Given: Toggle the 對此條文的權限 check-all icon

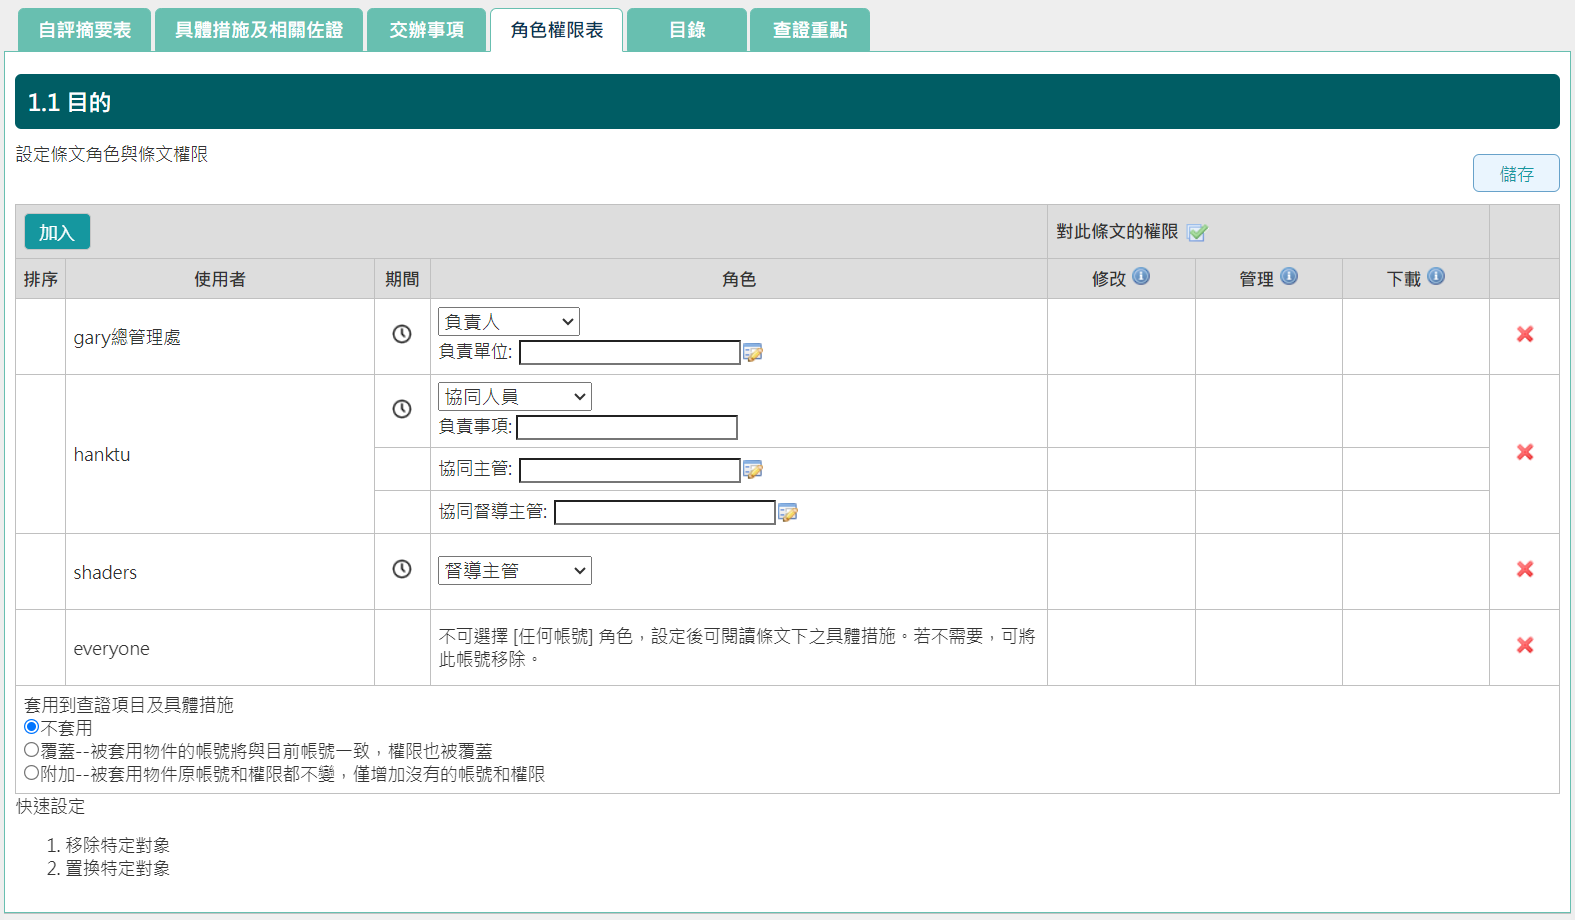Looking at the screenshot, I should 1197,233.
